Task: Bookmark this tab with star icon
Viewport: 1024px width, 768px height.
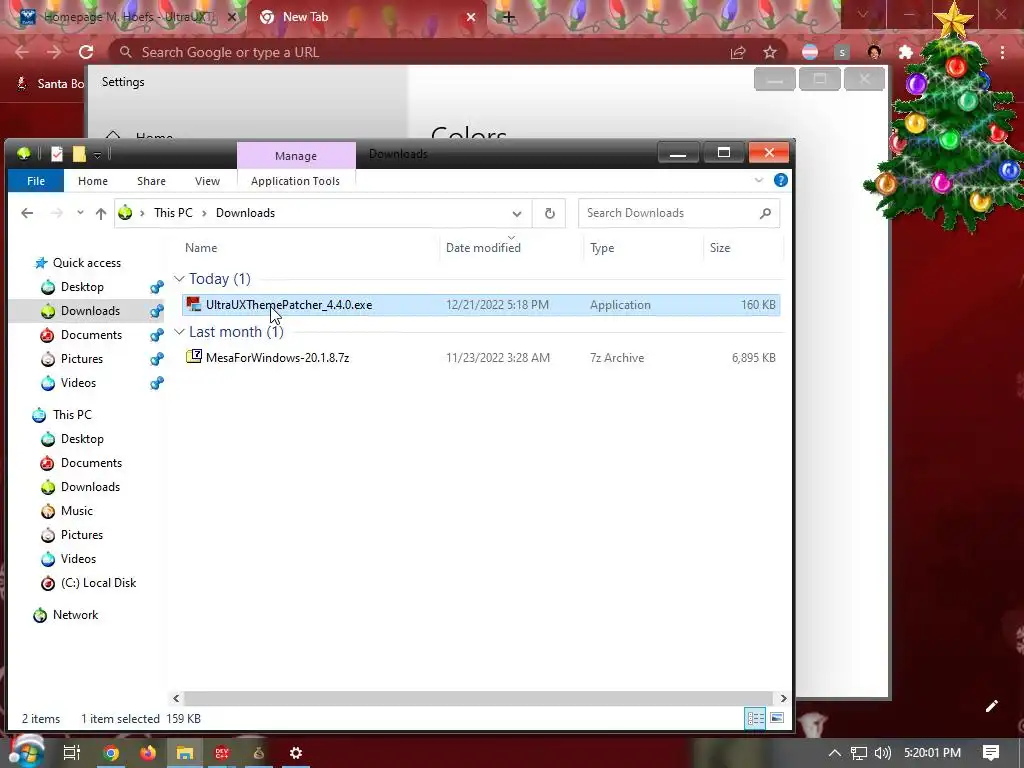Action: coord(770,52)
